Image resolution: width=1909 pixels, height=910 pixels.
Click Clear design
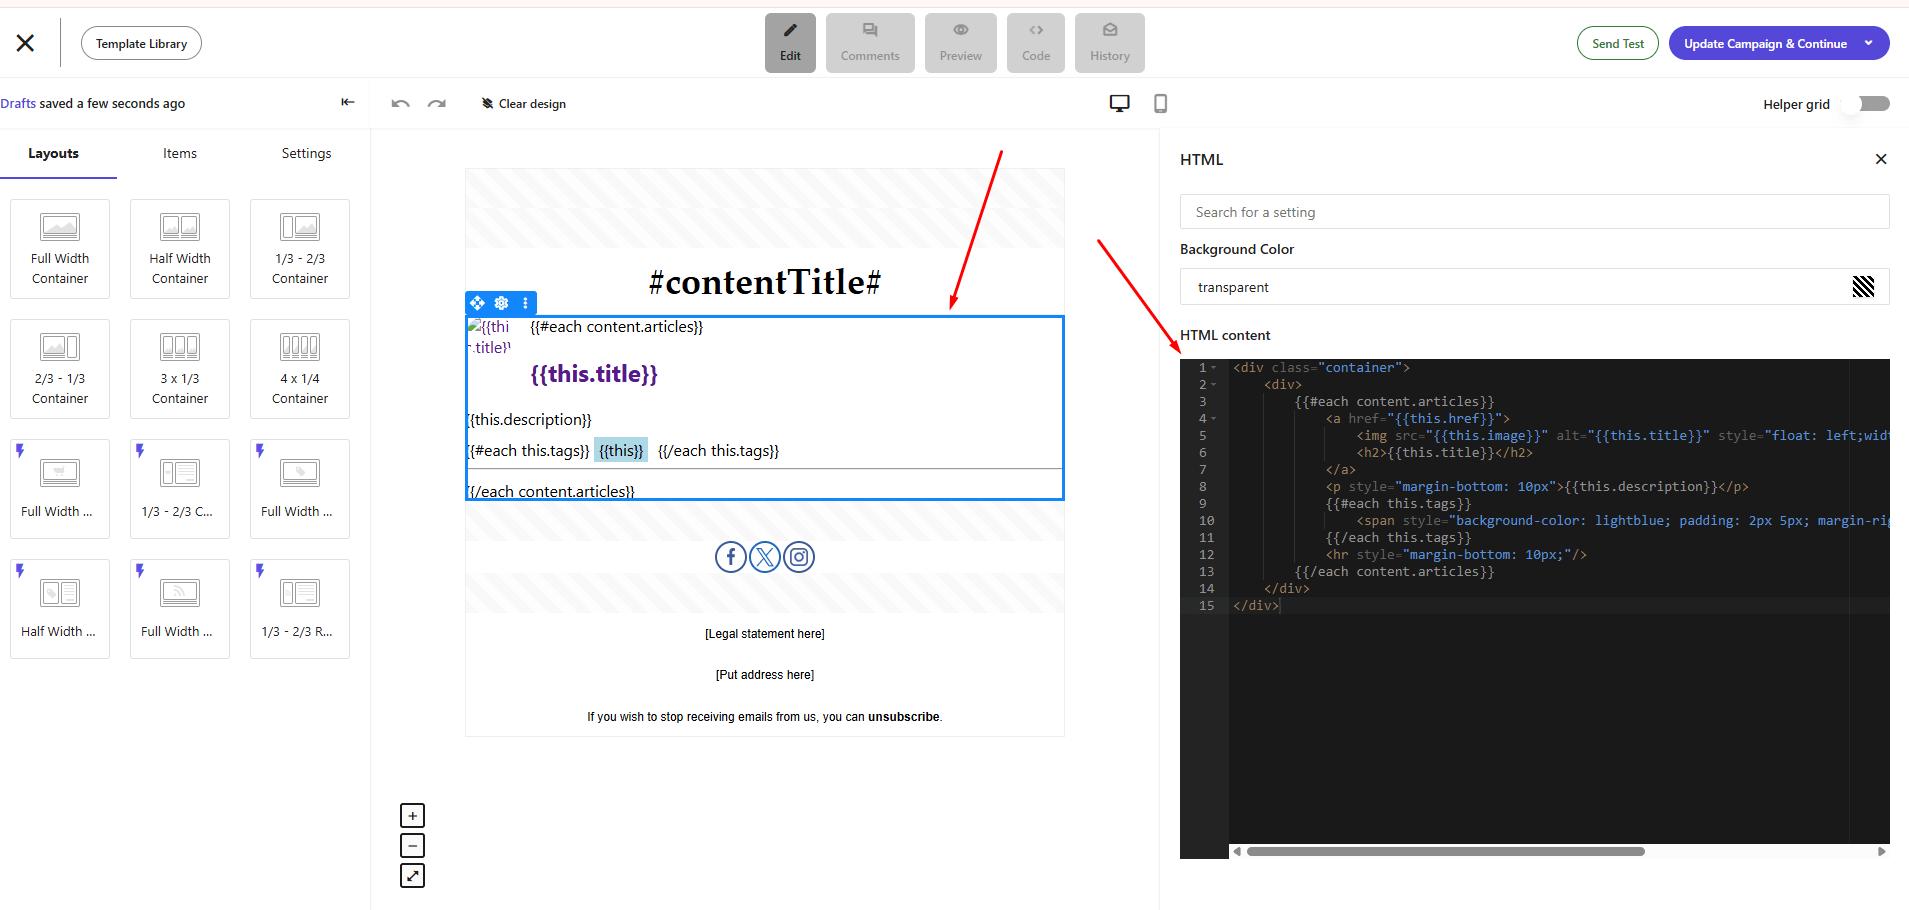pyautogui.click(x=523, y=103)
